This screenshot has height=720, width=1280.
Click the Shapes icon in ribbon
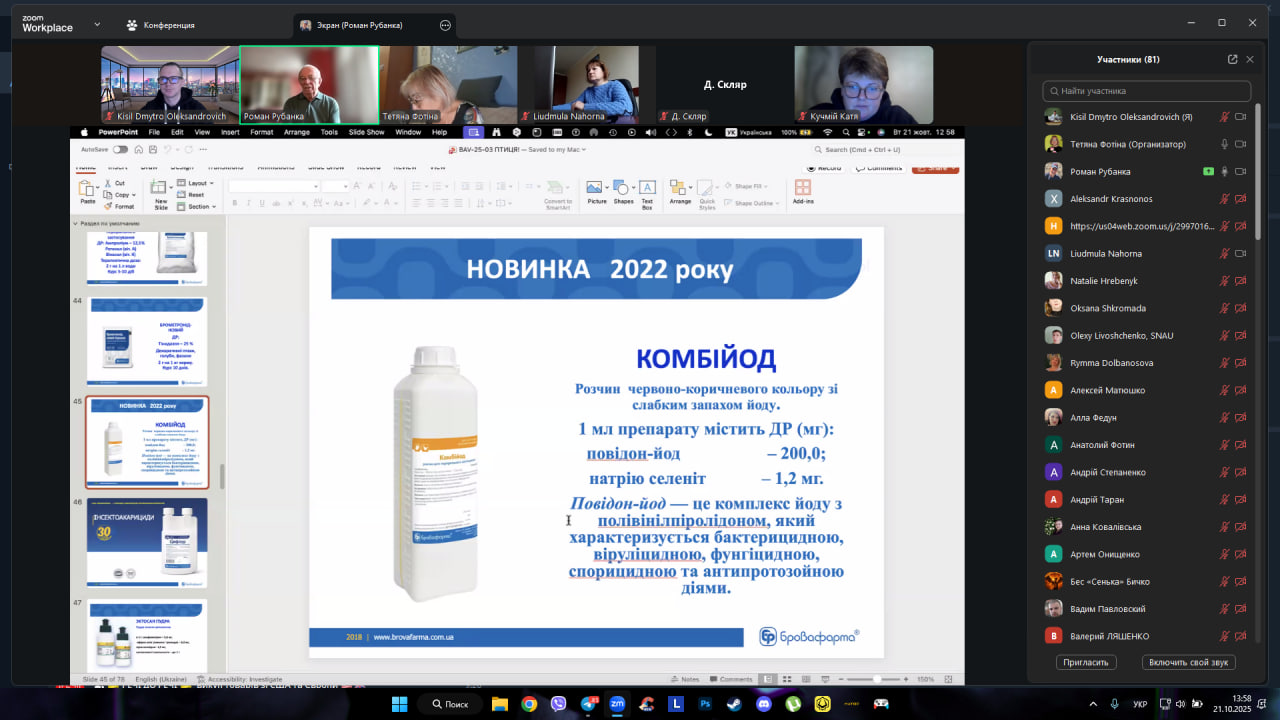click(x=623, y=190)
